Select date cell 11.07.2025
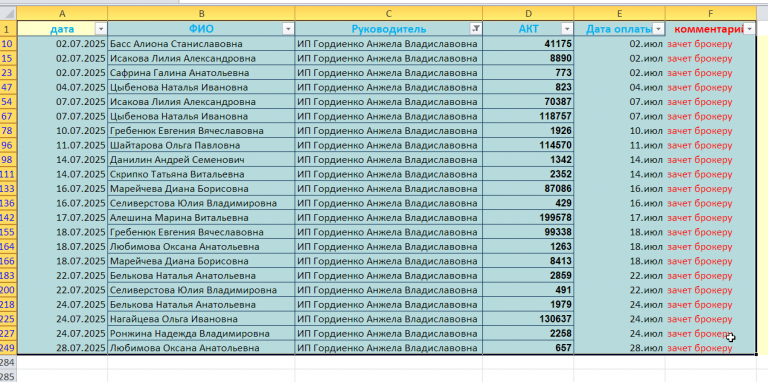768x382 pixels. 62,145
